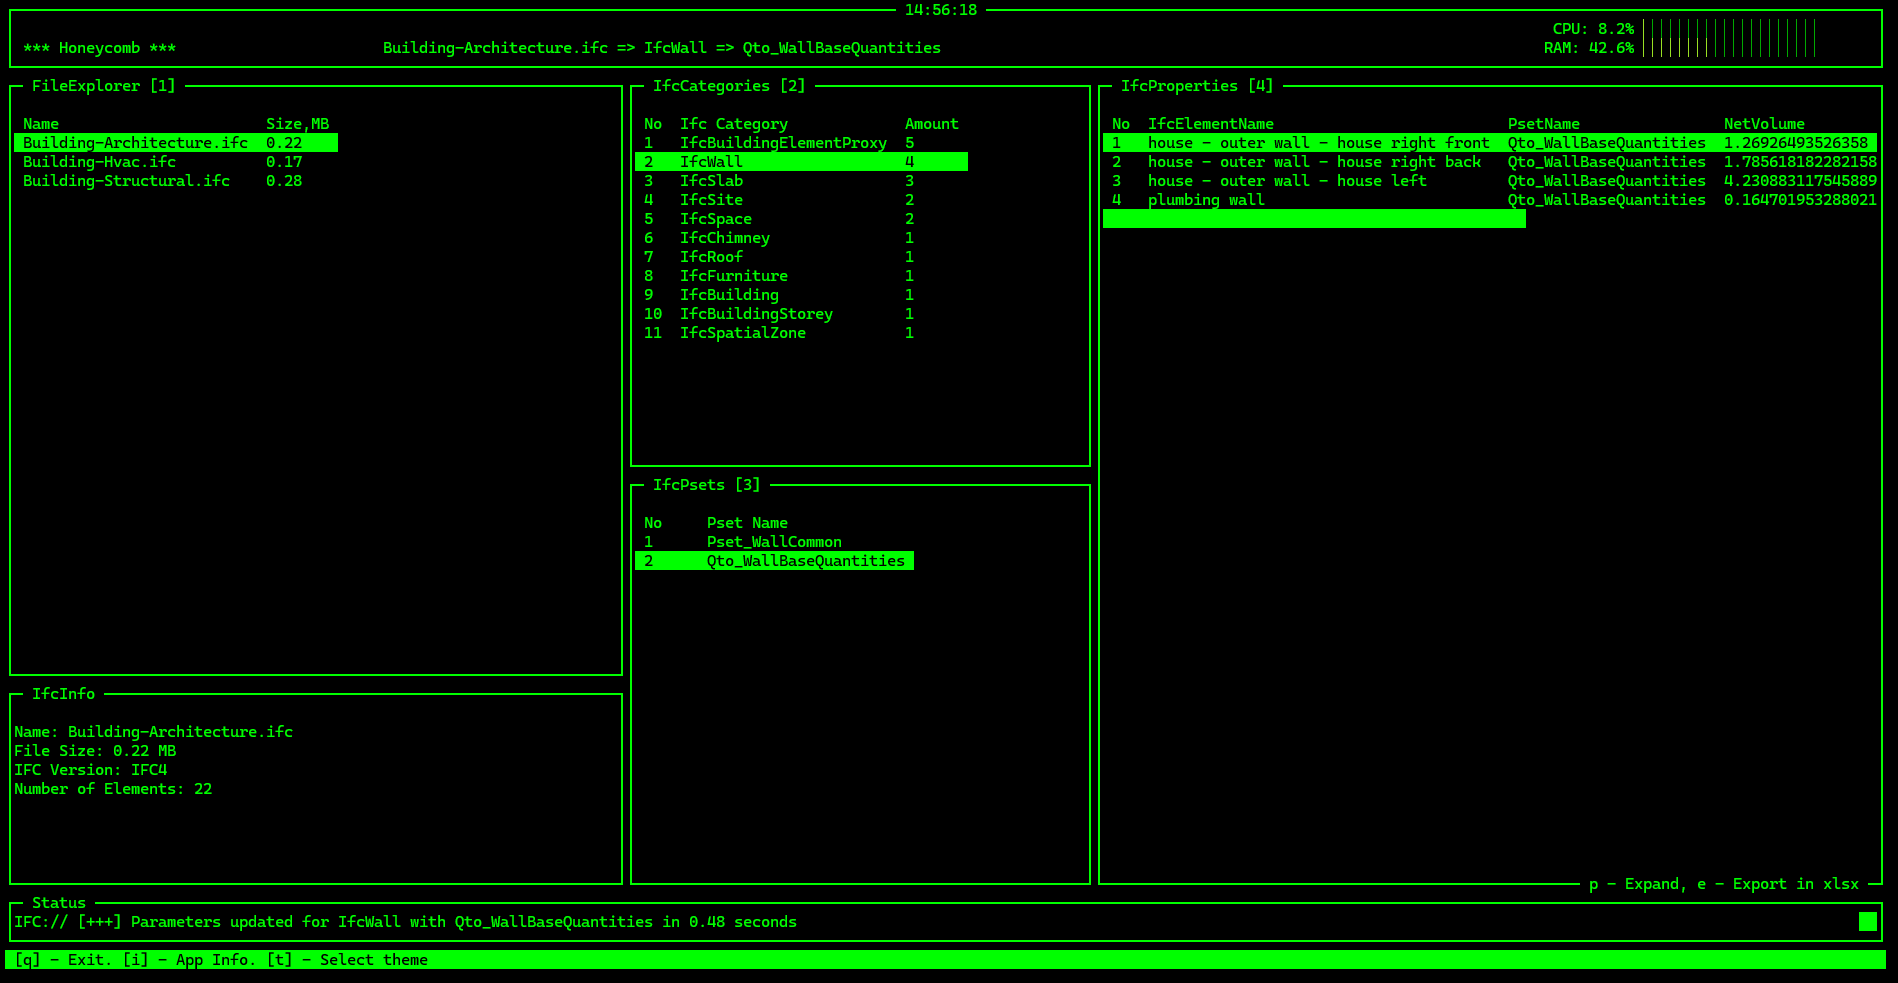This screenshot has height=983, width=1898.
Task: Click the 'Name: Building-Architecture.ifc' IfcInfo line
Action: pyautogui.click(x=154, y=732)
